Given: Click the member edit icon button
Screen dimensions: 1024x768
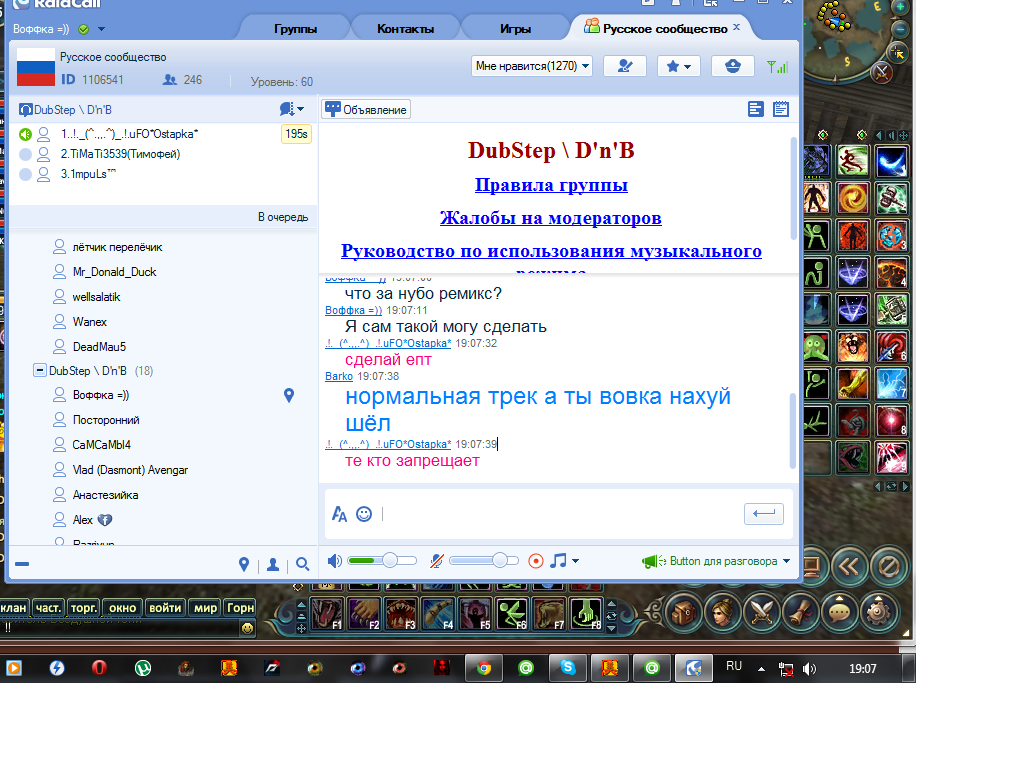Looking at the screenshot, I should tap(625, 66).
